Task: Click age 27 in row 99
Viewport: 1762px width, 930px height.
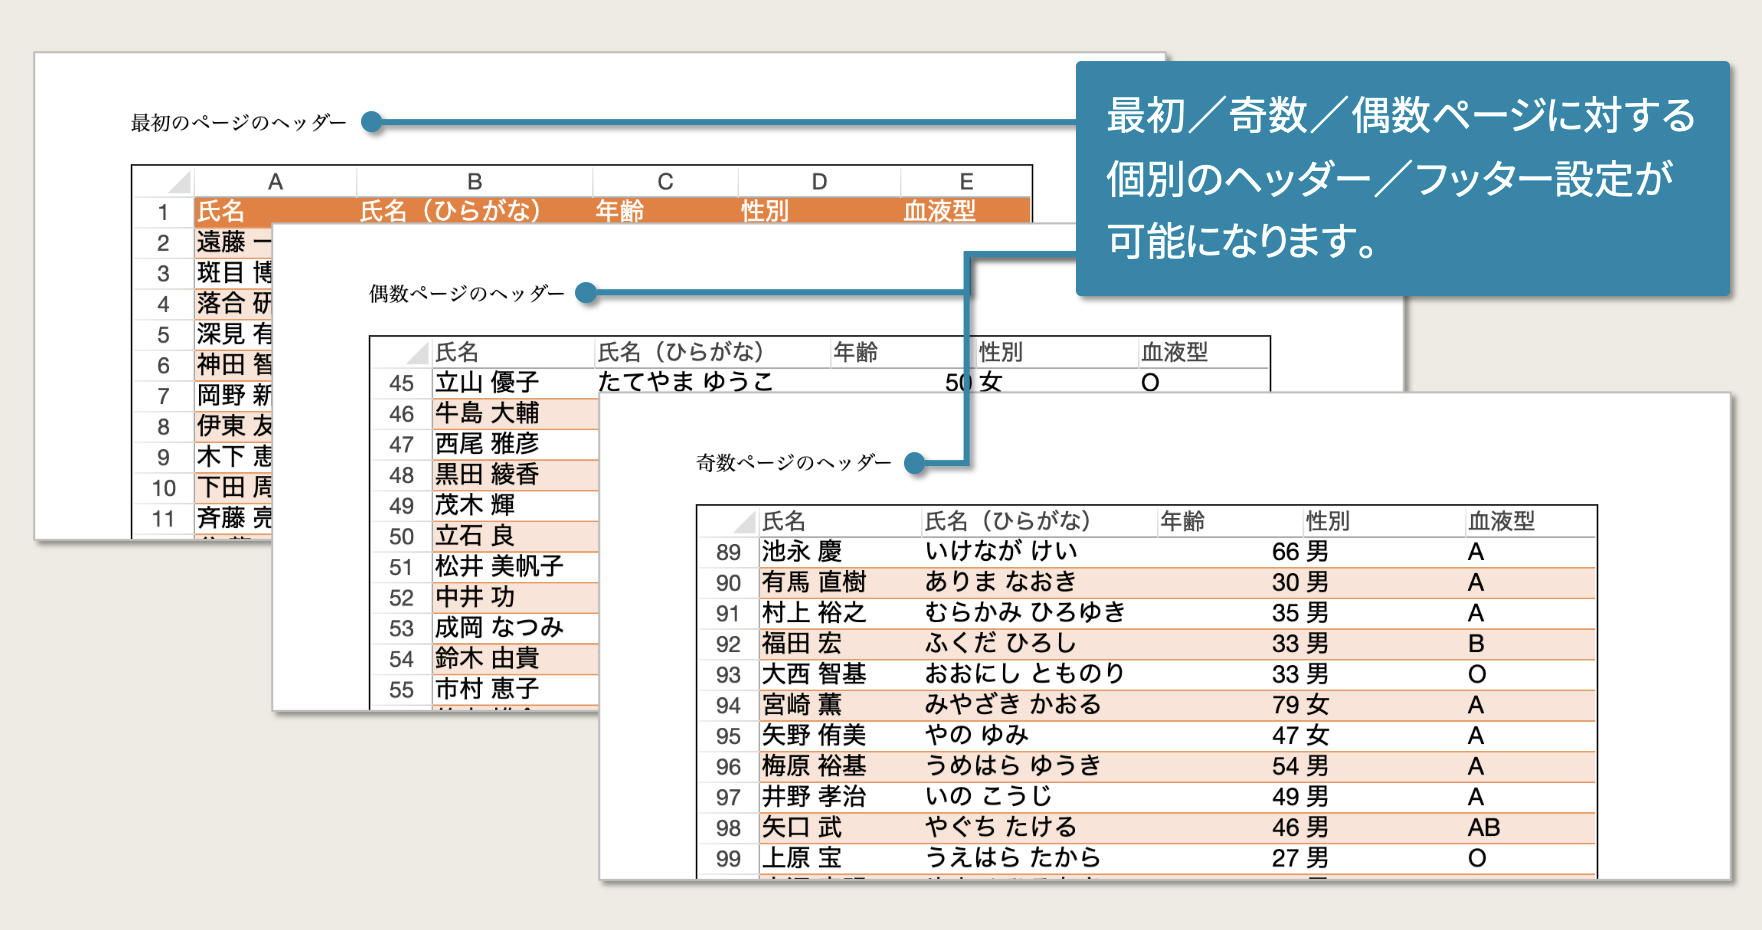Action: click(x=1285, y=858)
